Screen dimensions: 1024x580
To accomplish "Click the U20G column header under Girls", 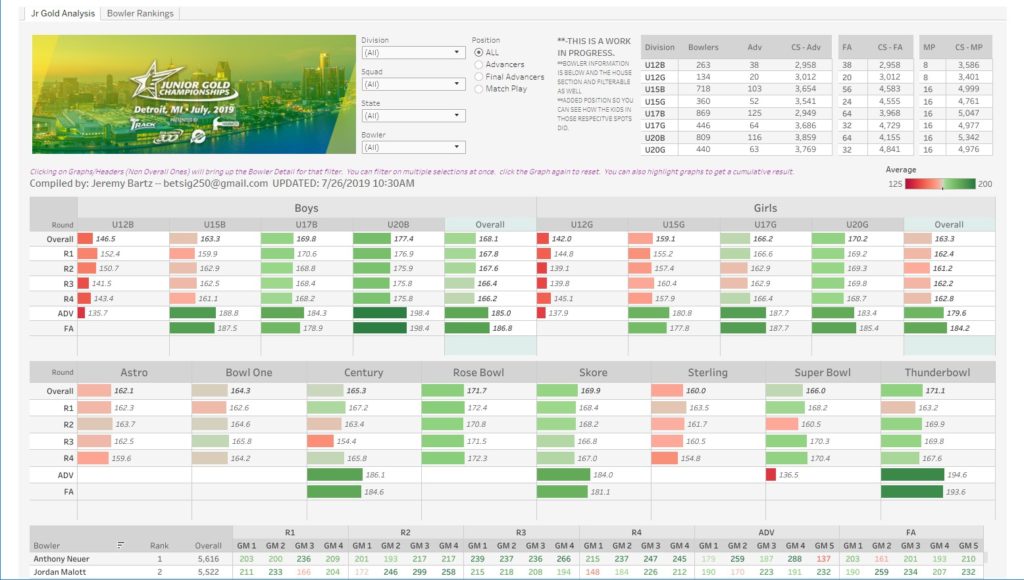I will pos(857,224).
